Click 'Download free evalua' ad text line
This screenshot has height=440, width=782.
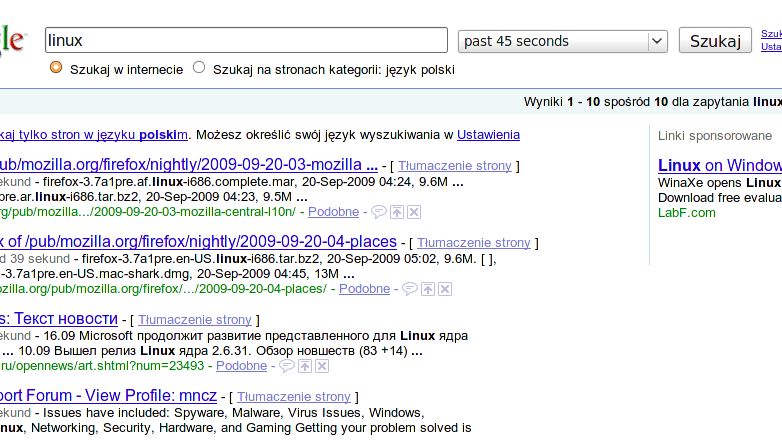pyautogui.click(x=720, y=198)
